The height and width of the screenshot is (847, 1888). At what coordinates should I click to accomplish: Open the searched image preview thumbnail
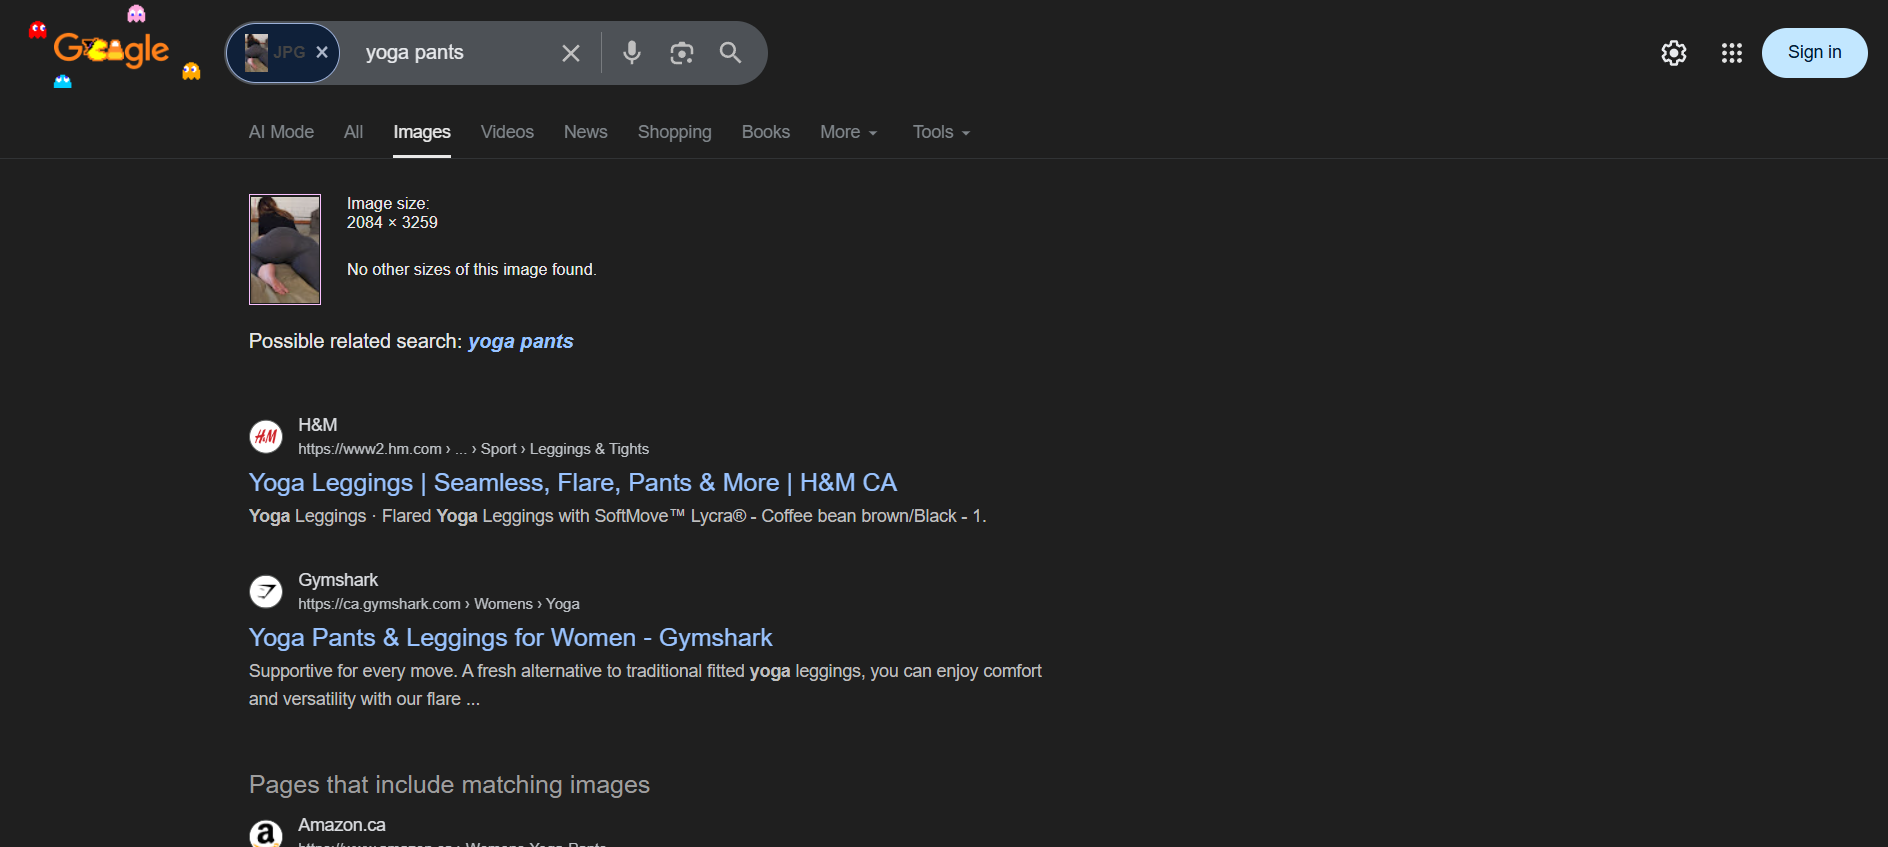285,249
